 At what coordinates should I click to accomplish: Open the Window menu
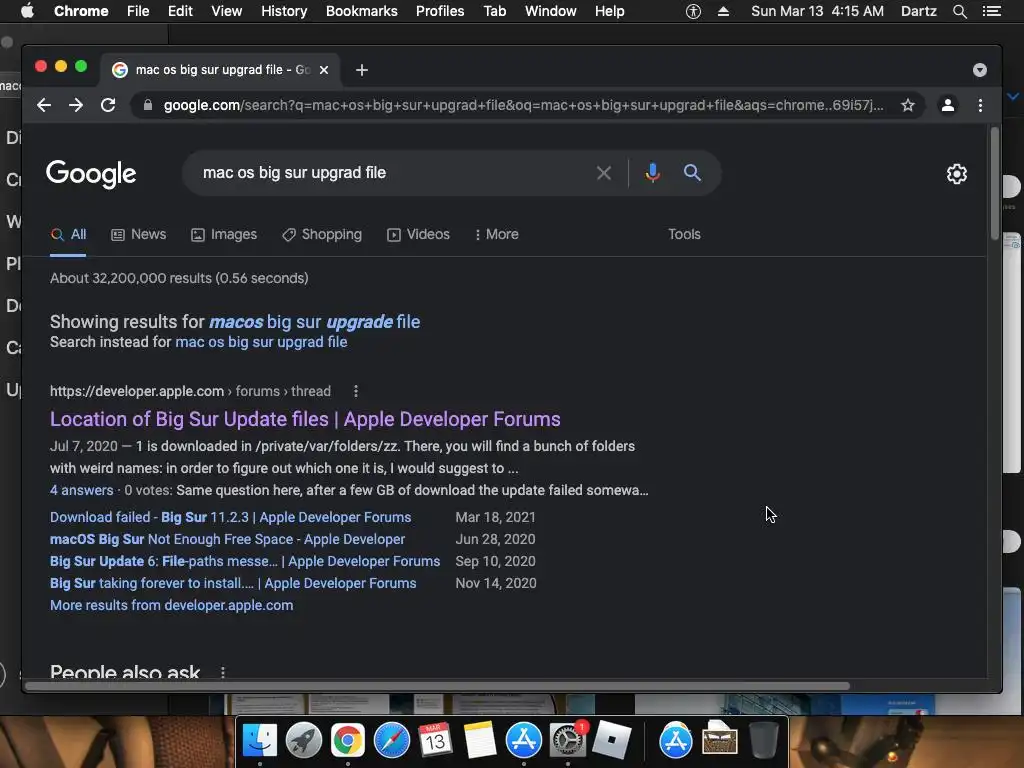(551, 11)
